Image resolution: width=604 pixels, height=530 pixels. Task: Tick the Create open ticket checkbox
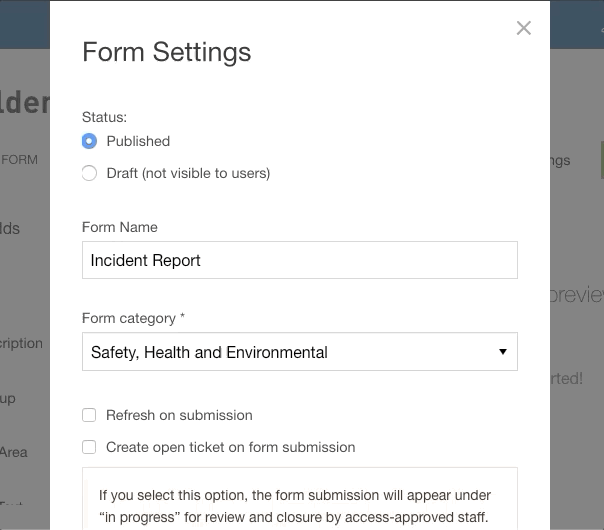coord(89,447)
